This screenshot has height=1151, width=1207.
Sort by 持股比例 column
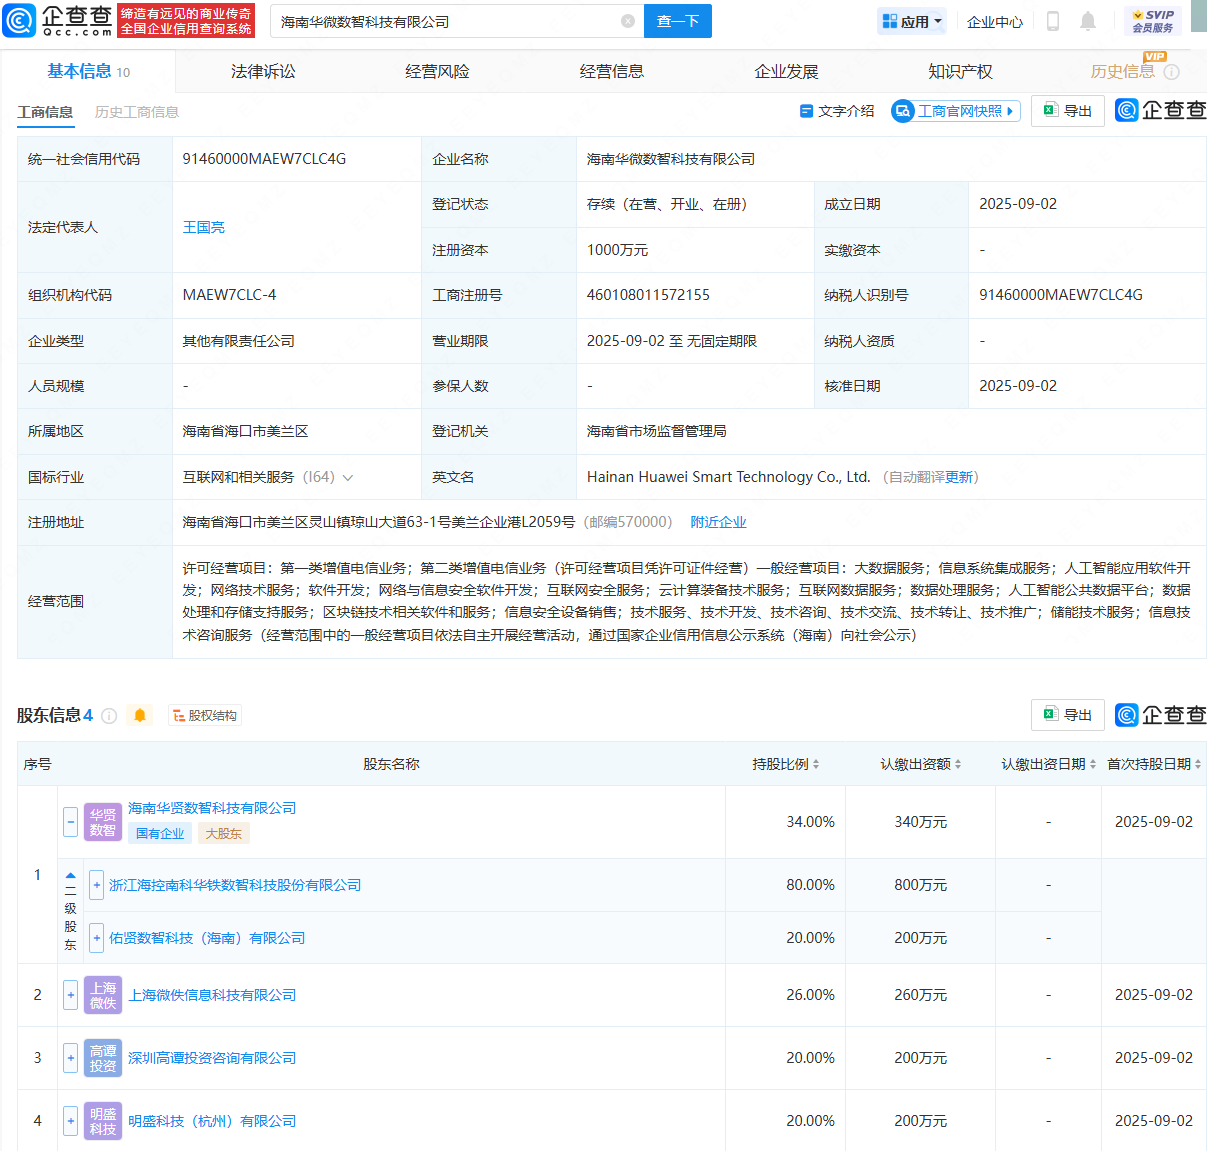click(786, 764)
